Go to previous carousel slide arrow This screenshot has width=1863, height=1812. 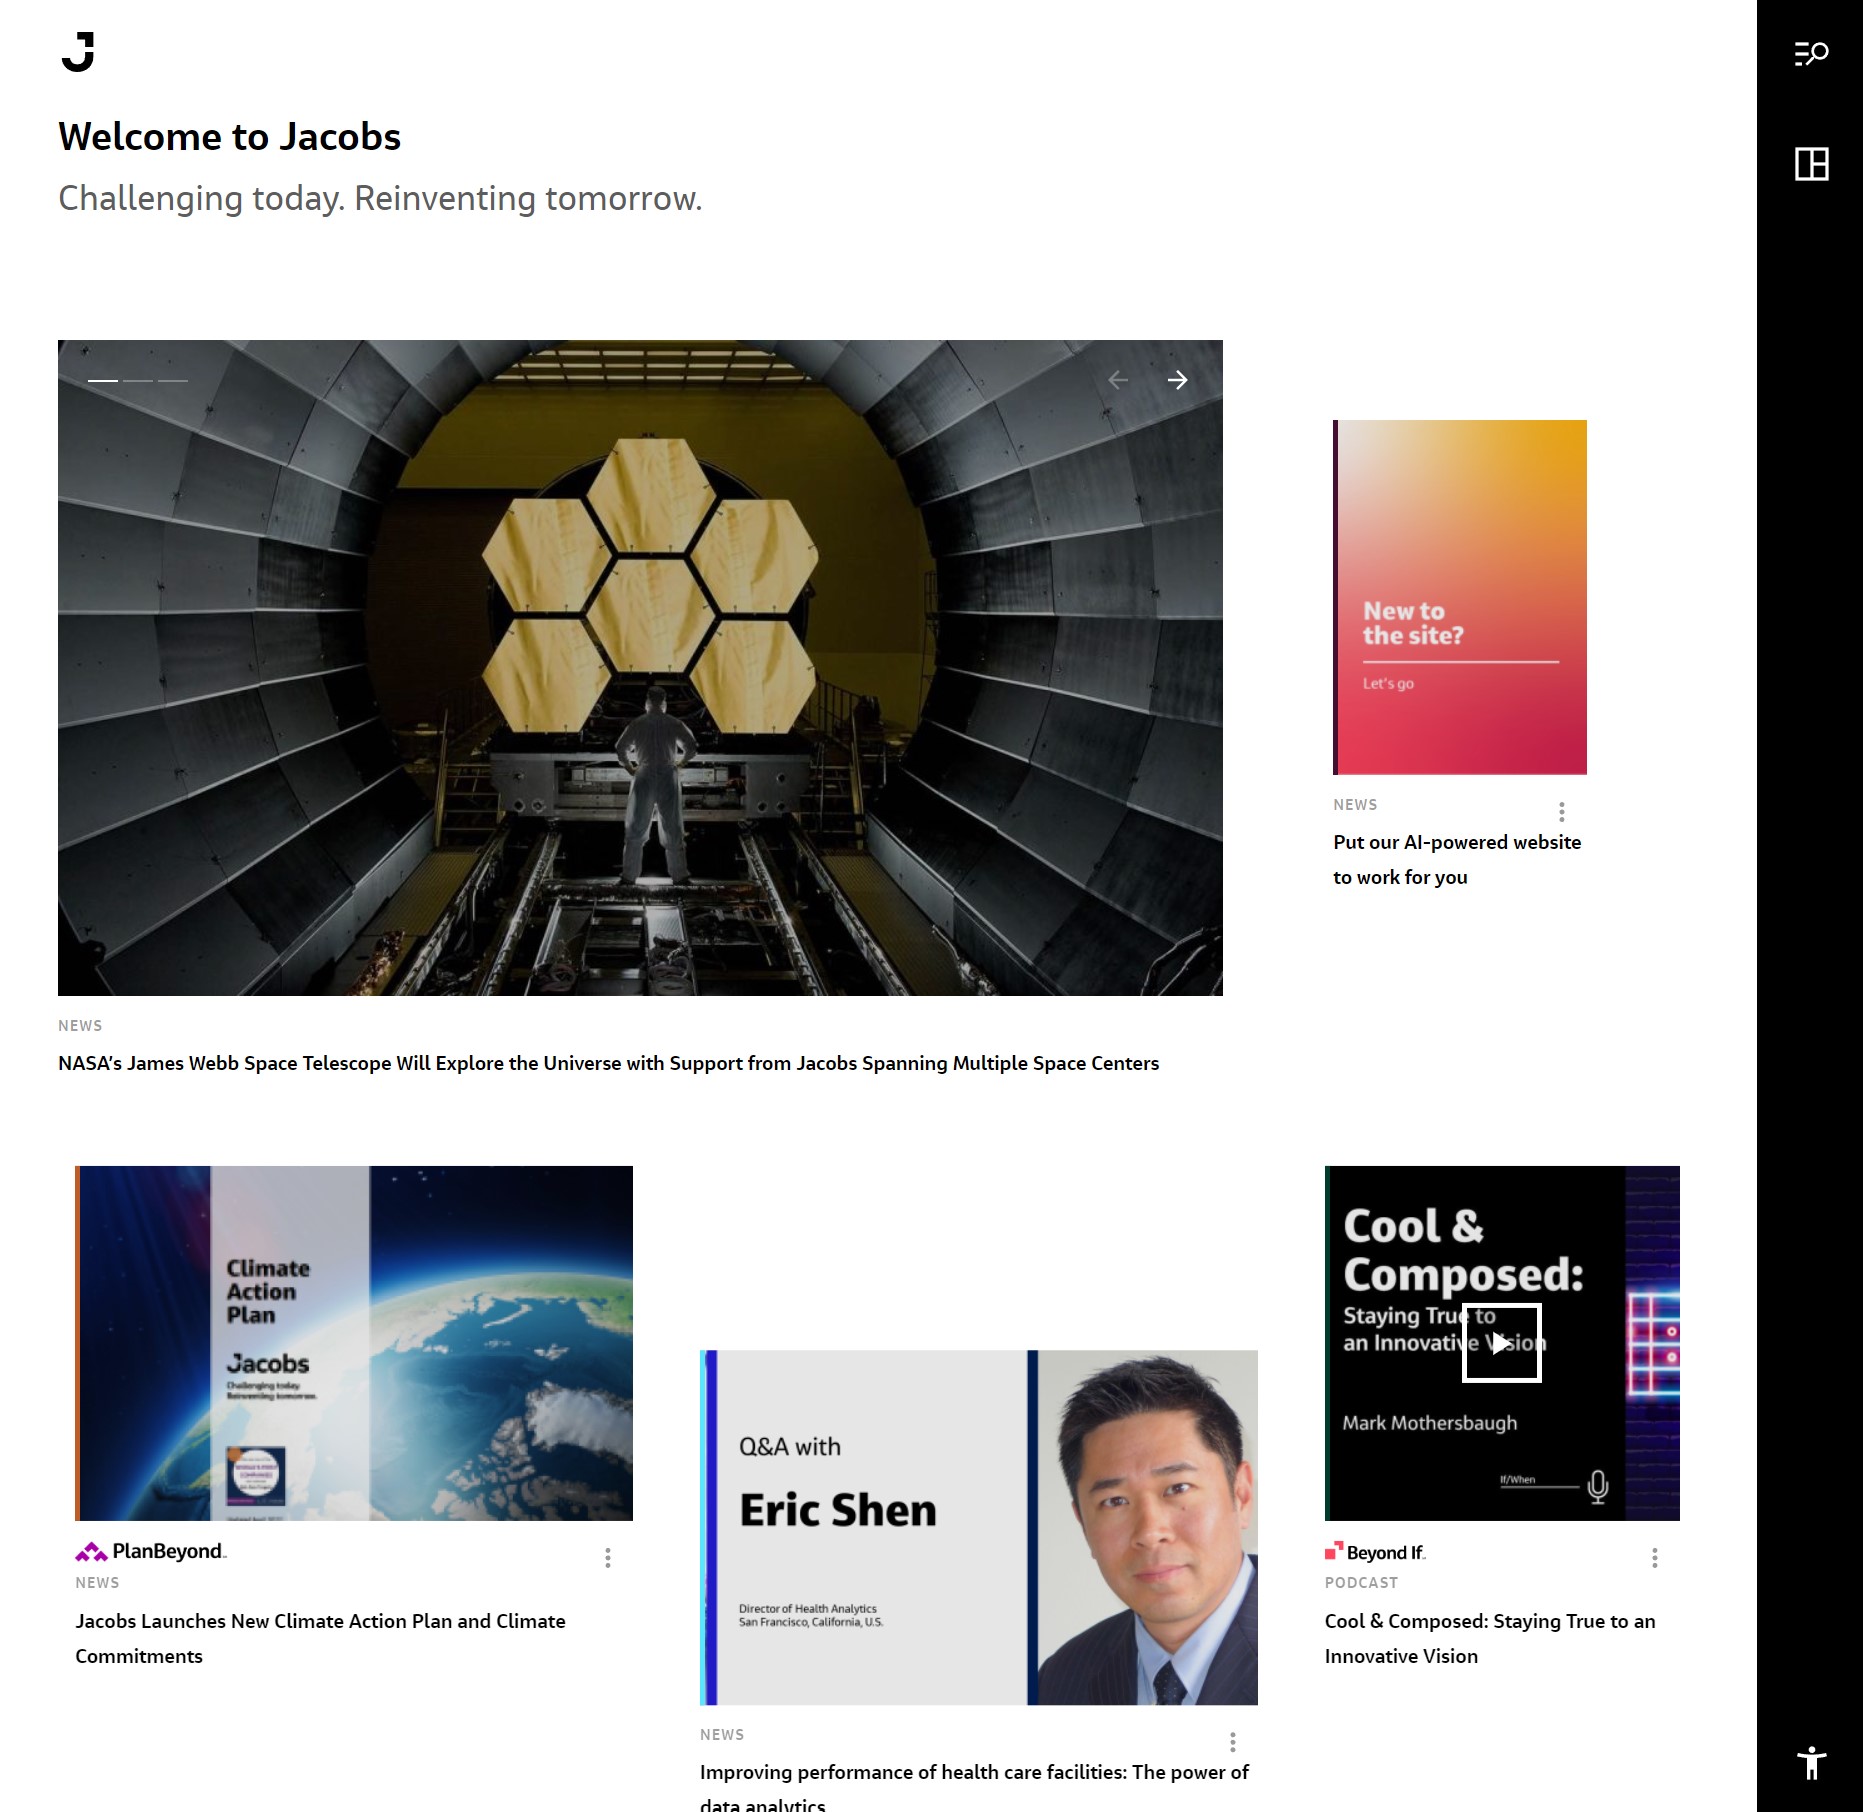point(1118,380)
